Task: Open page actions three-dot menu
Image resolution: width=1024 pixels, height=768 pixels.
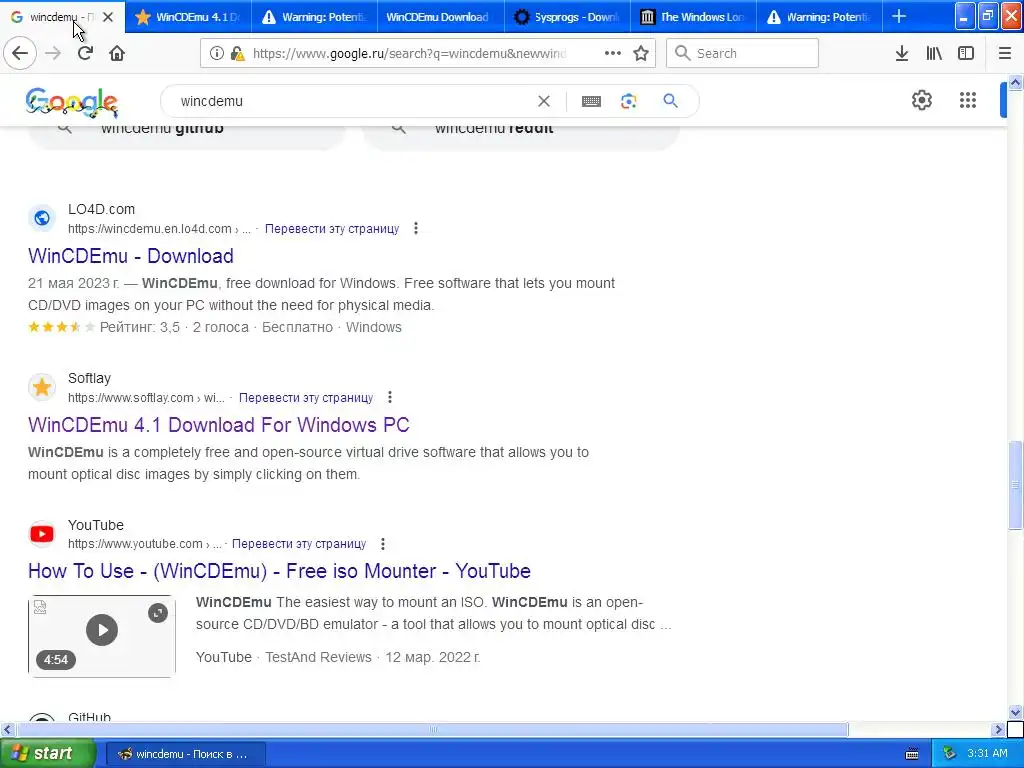Action: (613, 53)
